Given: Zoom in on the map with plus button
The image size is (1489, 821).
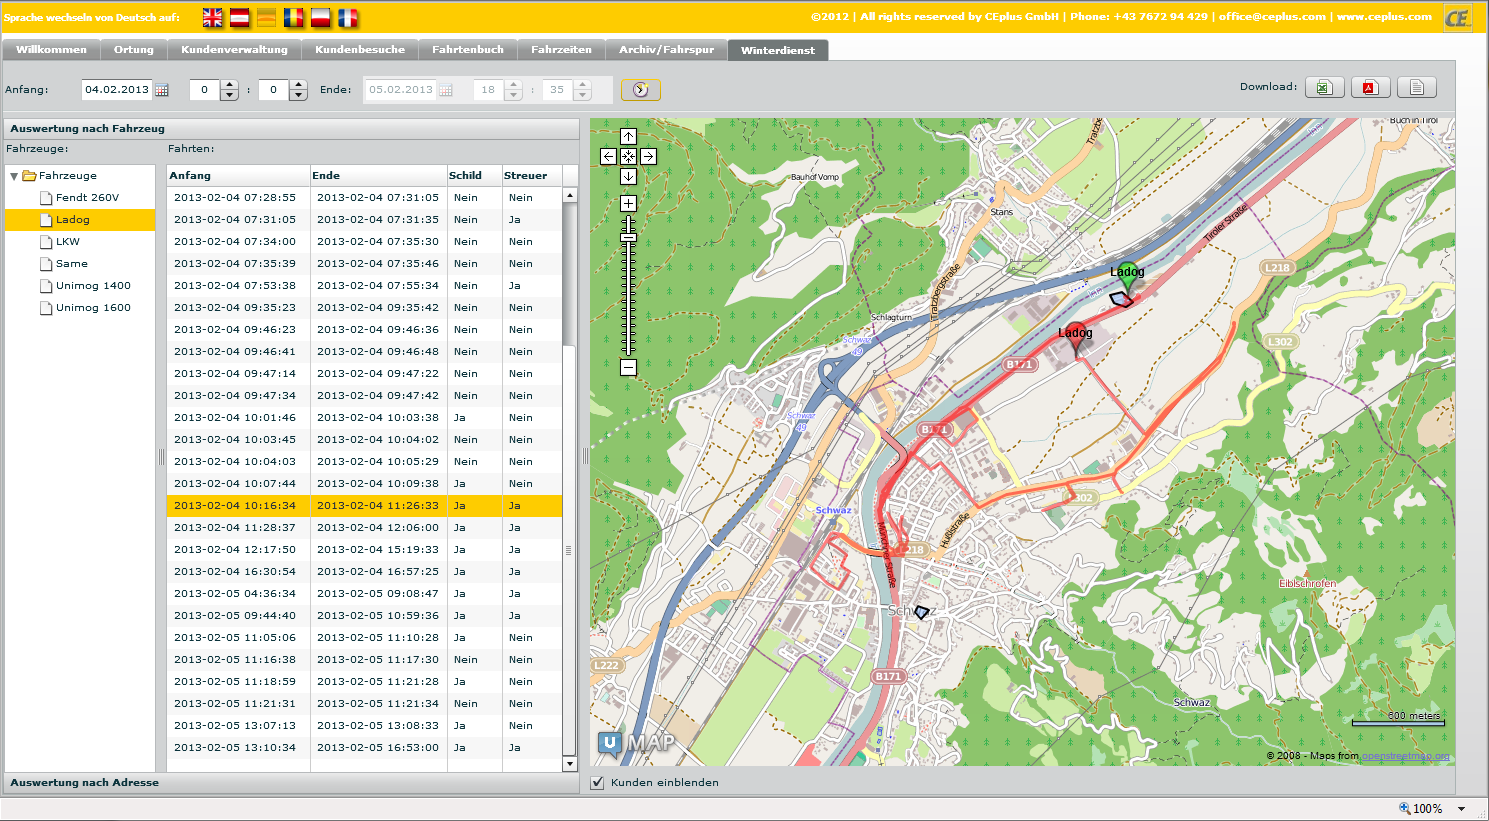Looking at the screenshot, I should click(628, 204).
